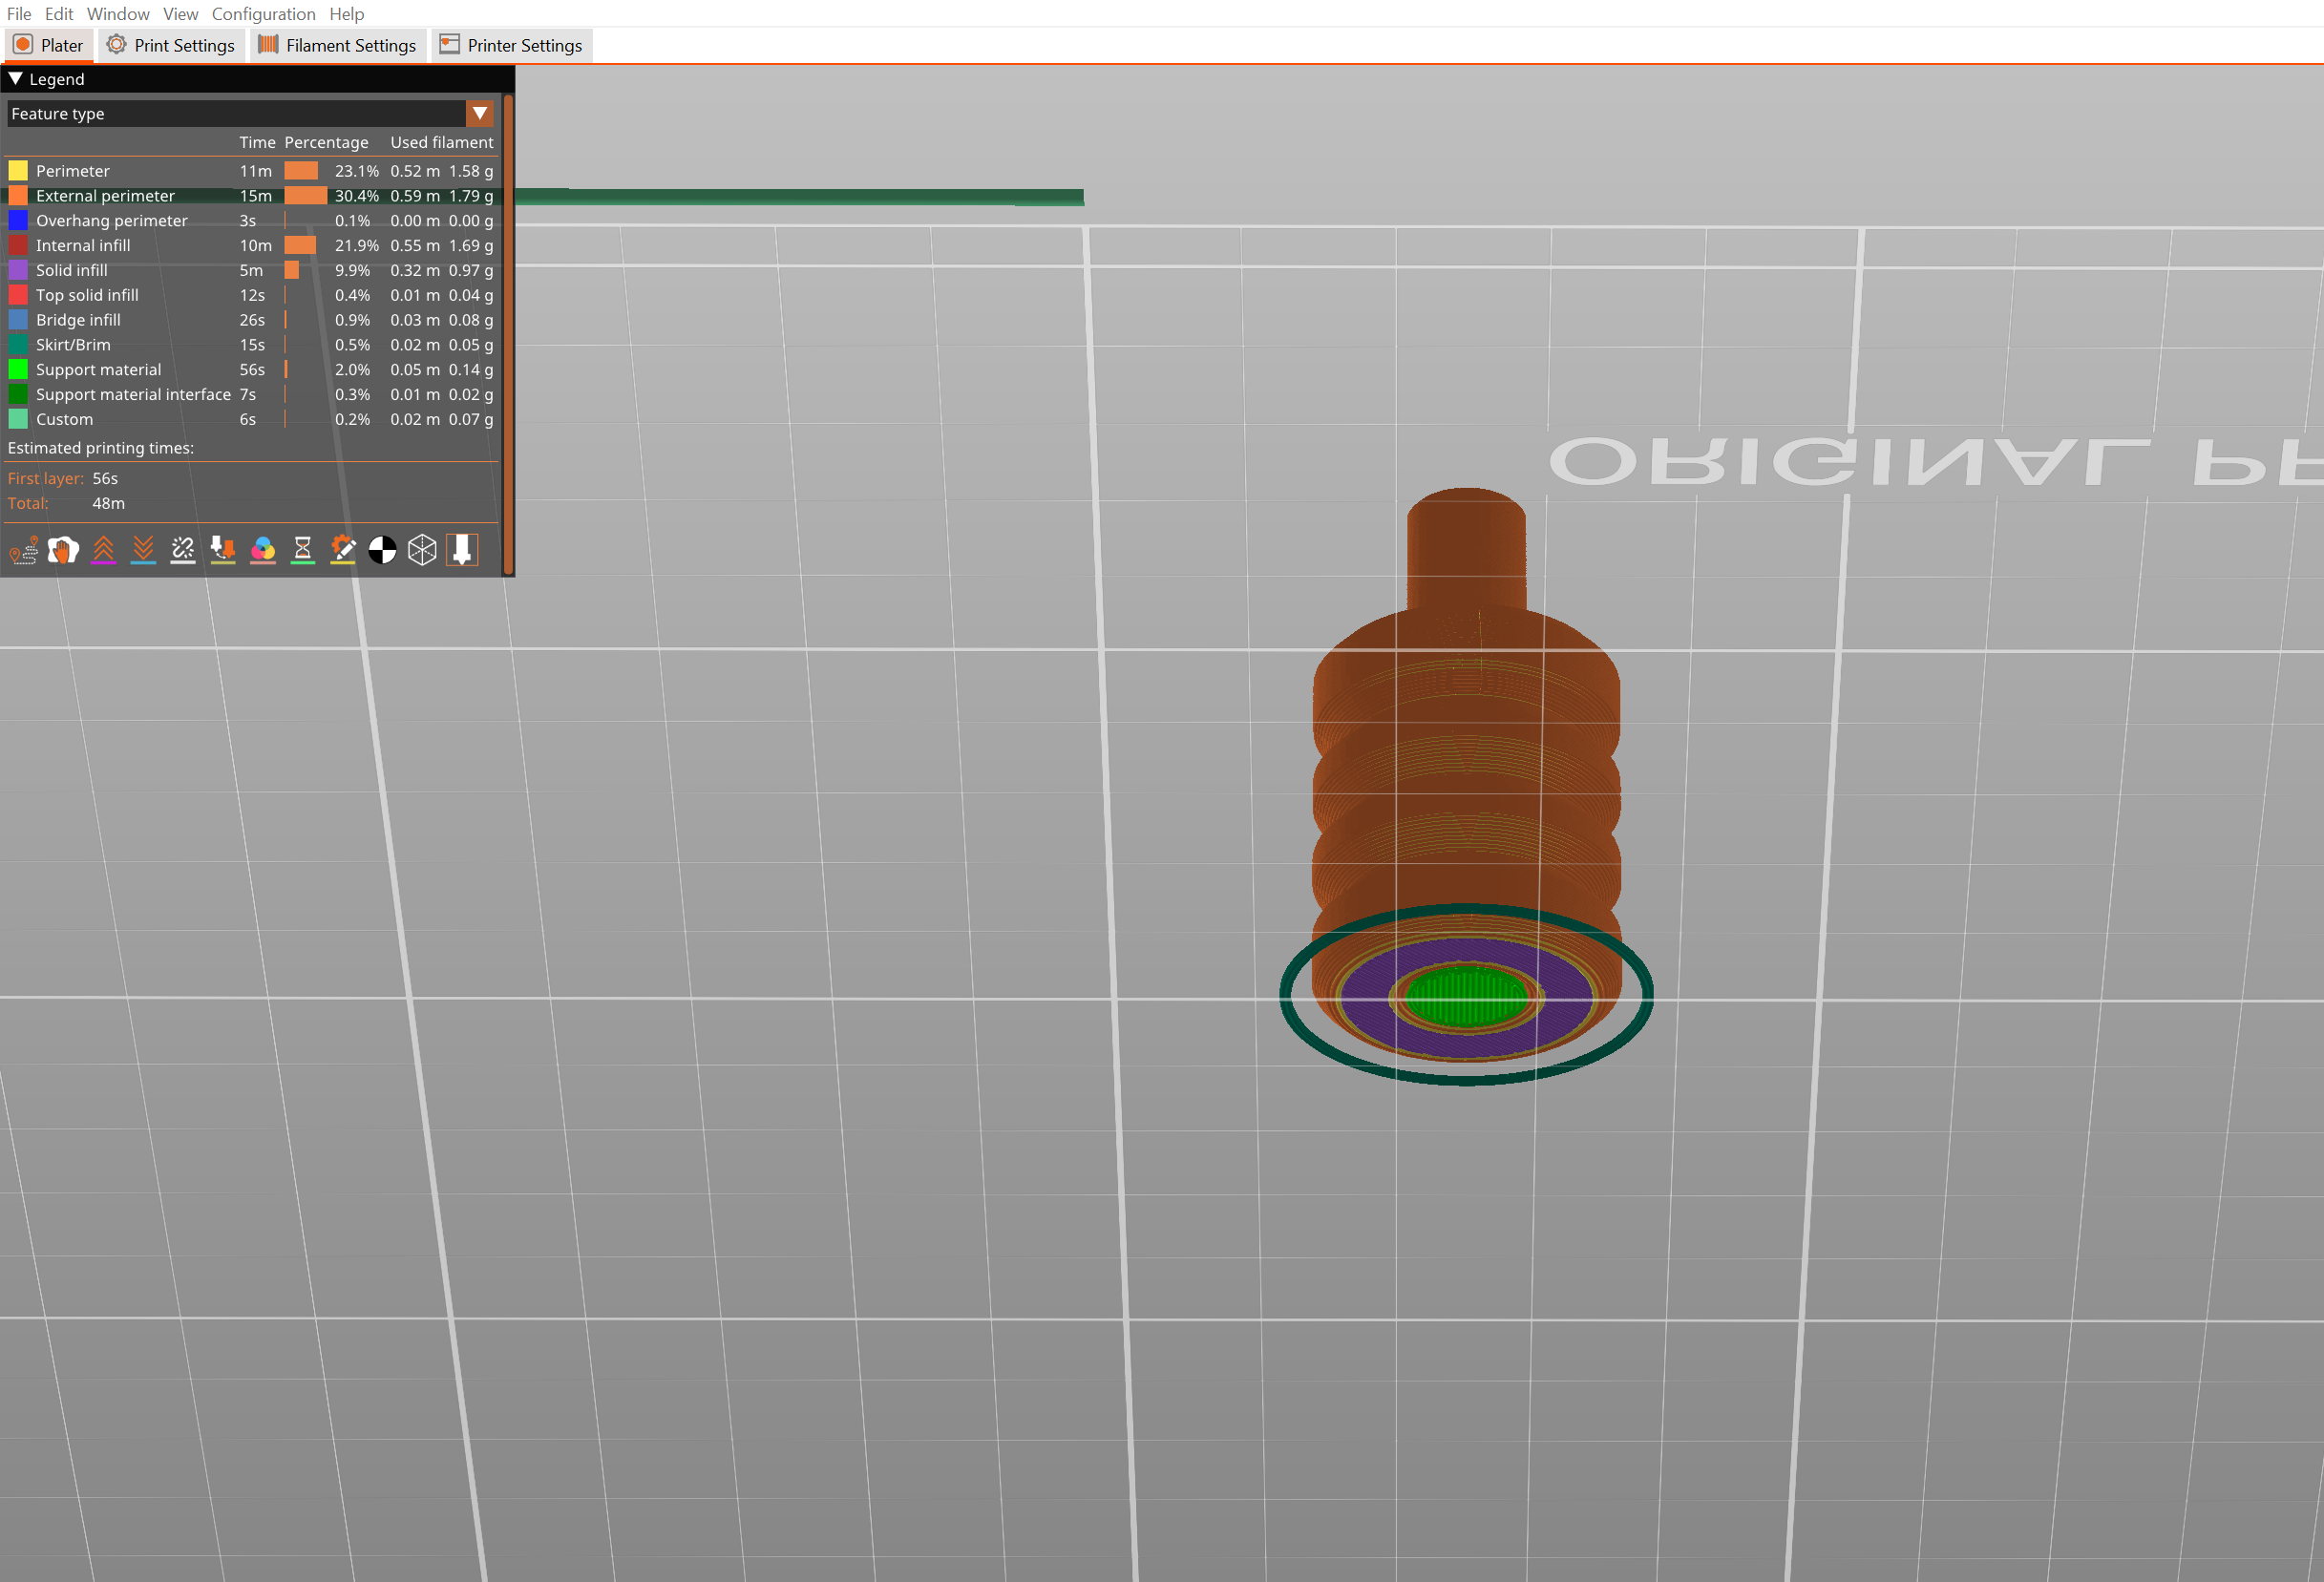Viewport: 2324px width, 1582px height.
Task: Open the Configuration menu
Action: [263, 14]
